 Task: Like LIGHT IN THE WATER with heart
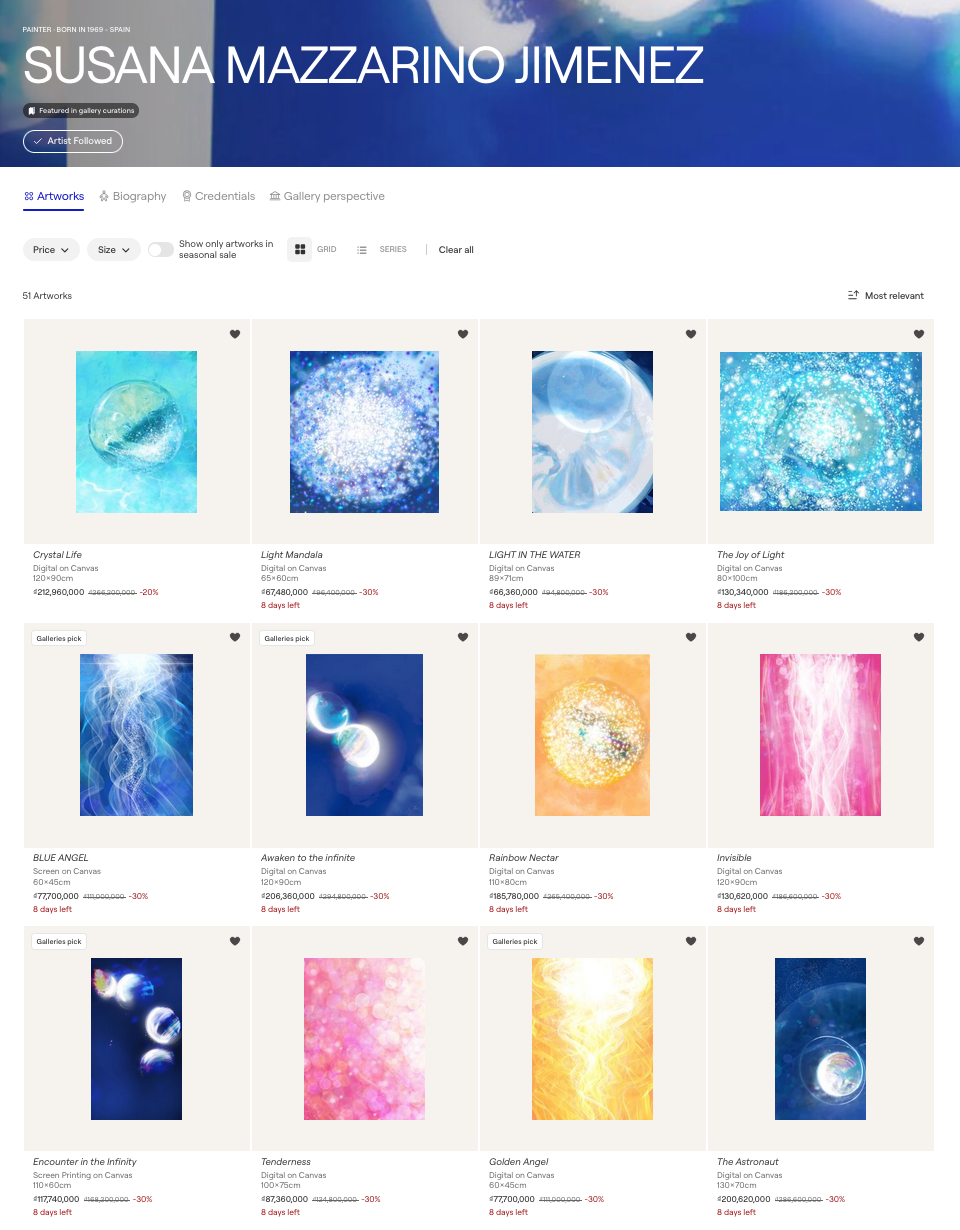click(691, 334)
